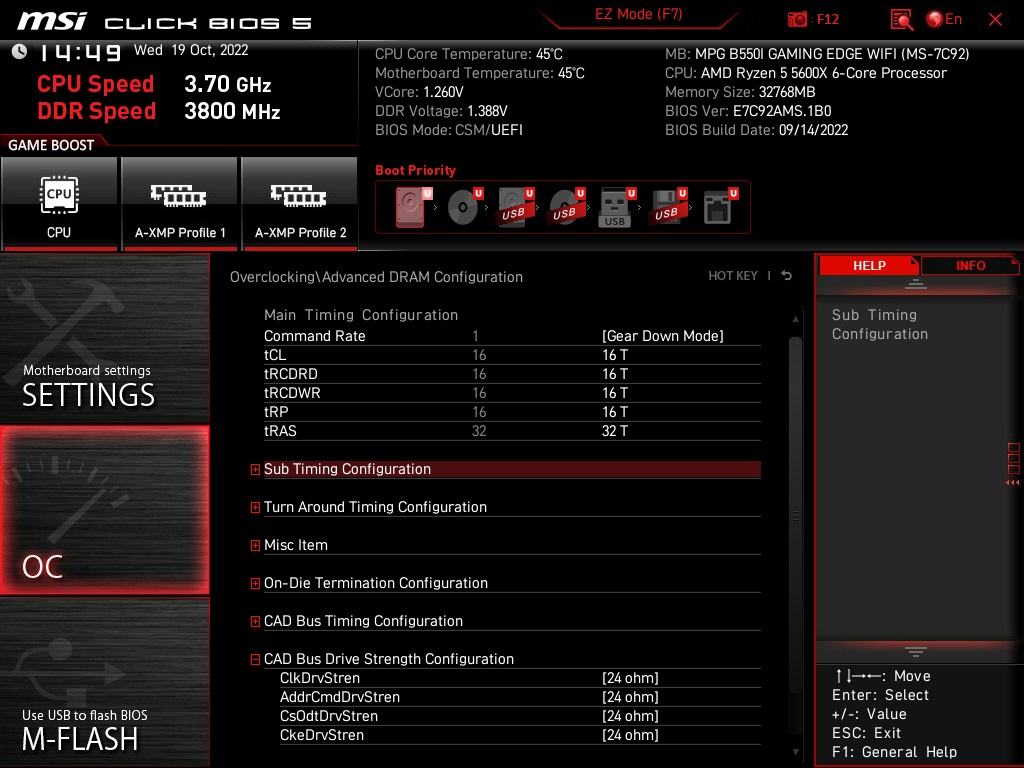1024x768 pixels.
Task: Click the settings list scrollbar thumb
Action: 795,516
